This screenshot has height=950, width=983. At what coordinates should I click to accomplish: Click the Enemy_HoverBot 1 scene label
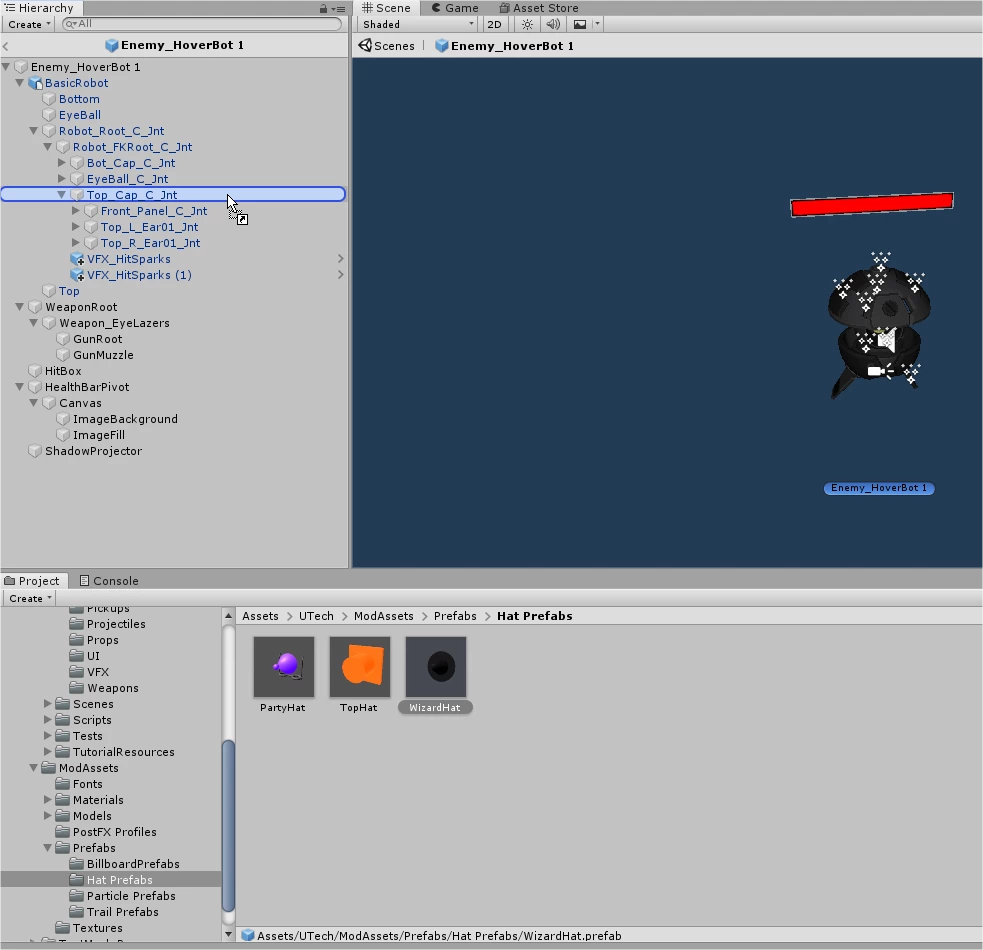click(x=879, y=488)
